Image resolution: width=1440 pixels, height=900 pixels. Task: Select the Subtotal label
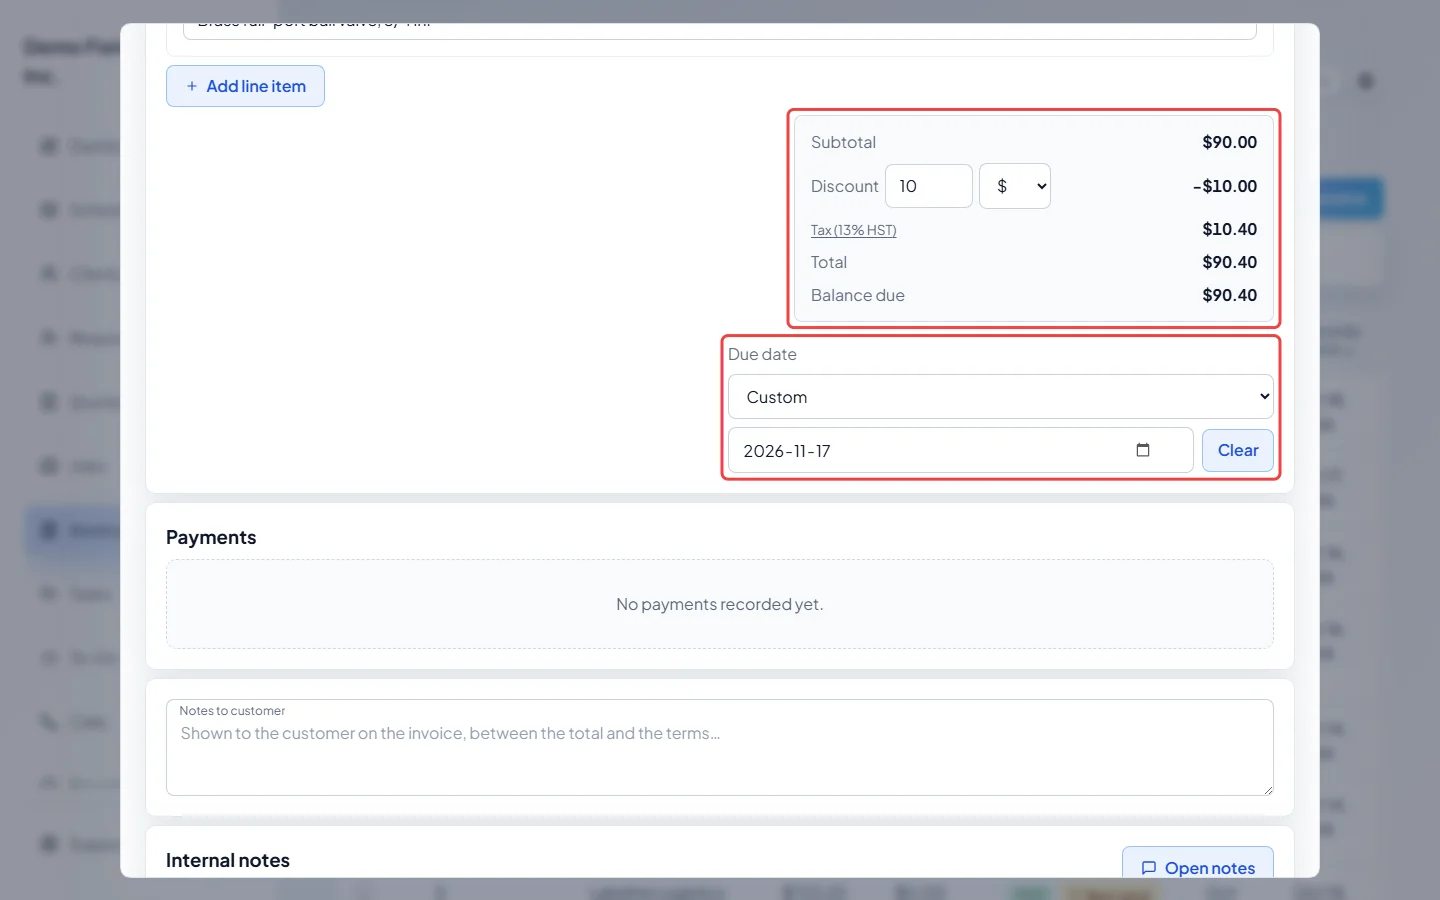tap(843, 142)
